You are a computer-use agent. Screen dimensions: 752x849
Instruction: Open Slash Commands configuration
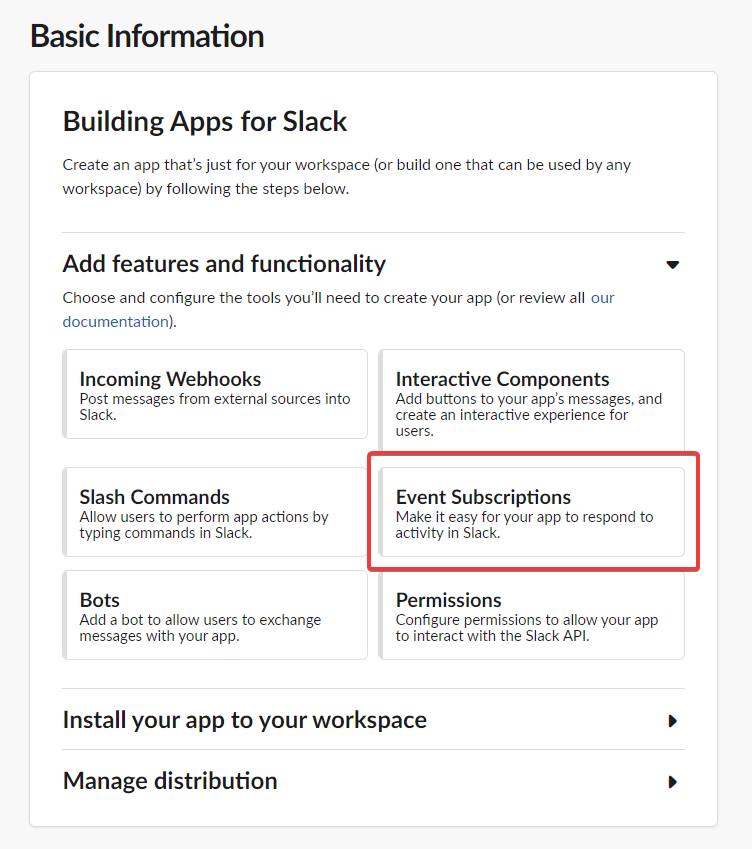coord(155,497)
